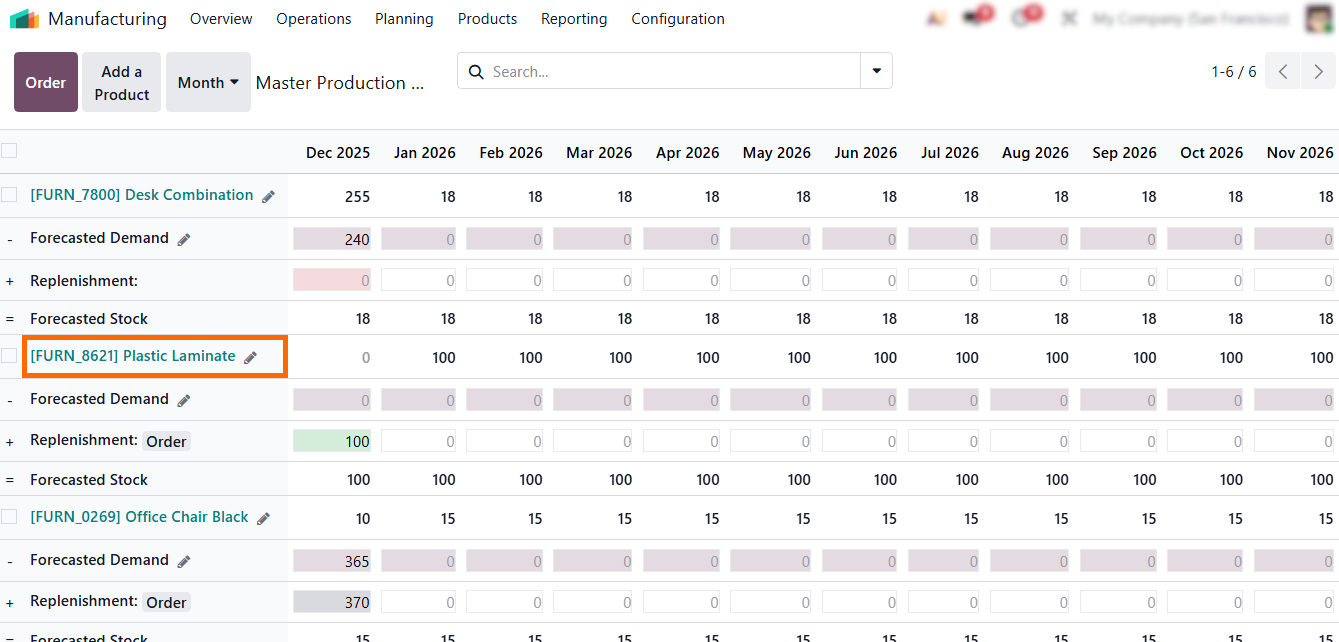Click the Manufacturing app logo icon
The image size is (1339, 642).
pyautogui.click(x=24, y=19)
